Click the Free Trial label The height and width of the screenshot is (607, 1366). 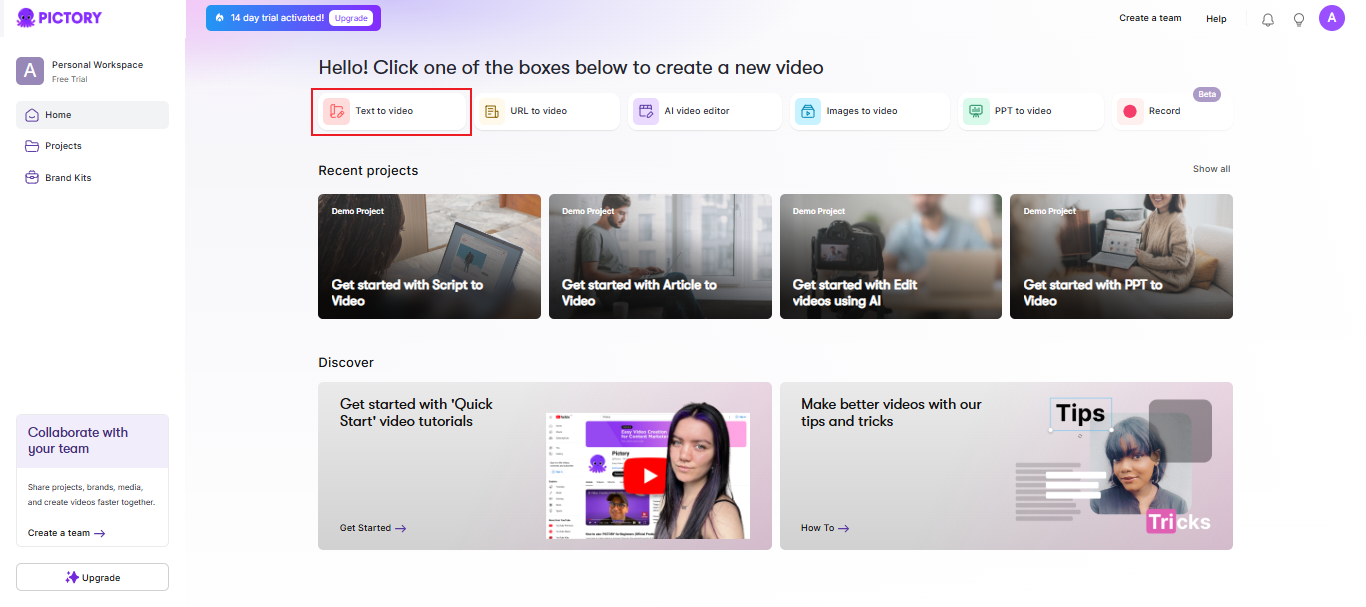point(70,79)
